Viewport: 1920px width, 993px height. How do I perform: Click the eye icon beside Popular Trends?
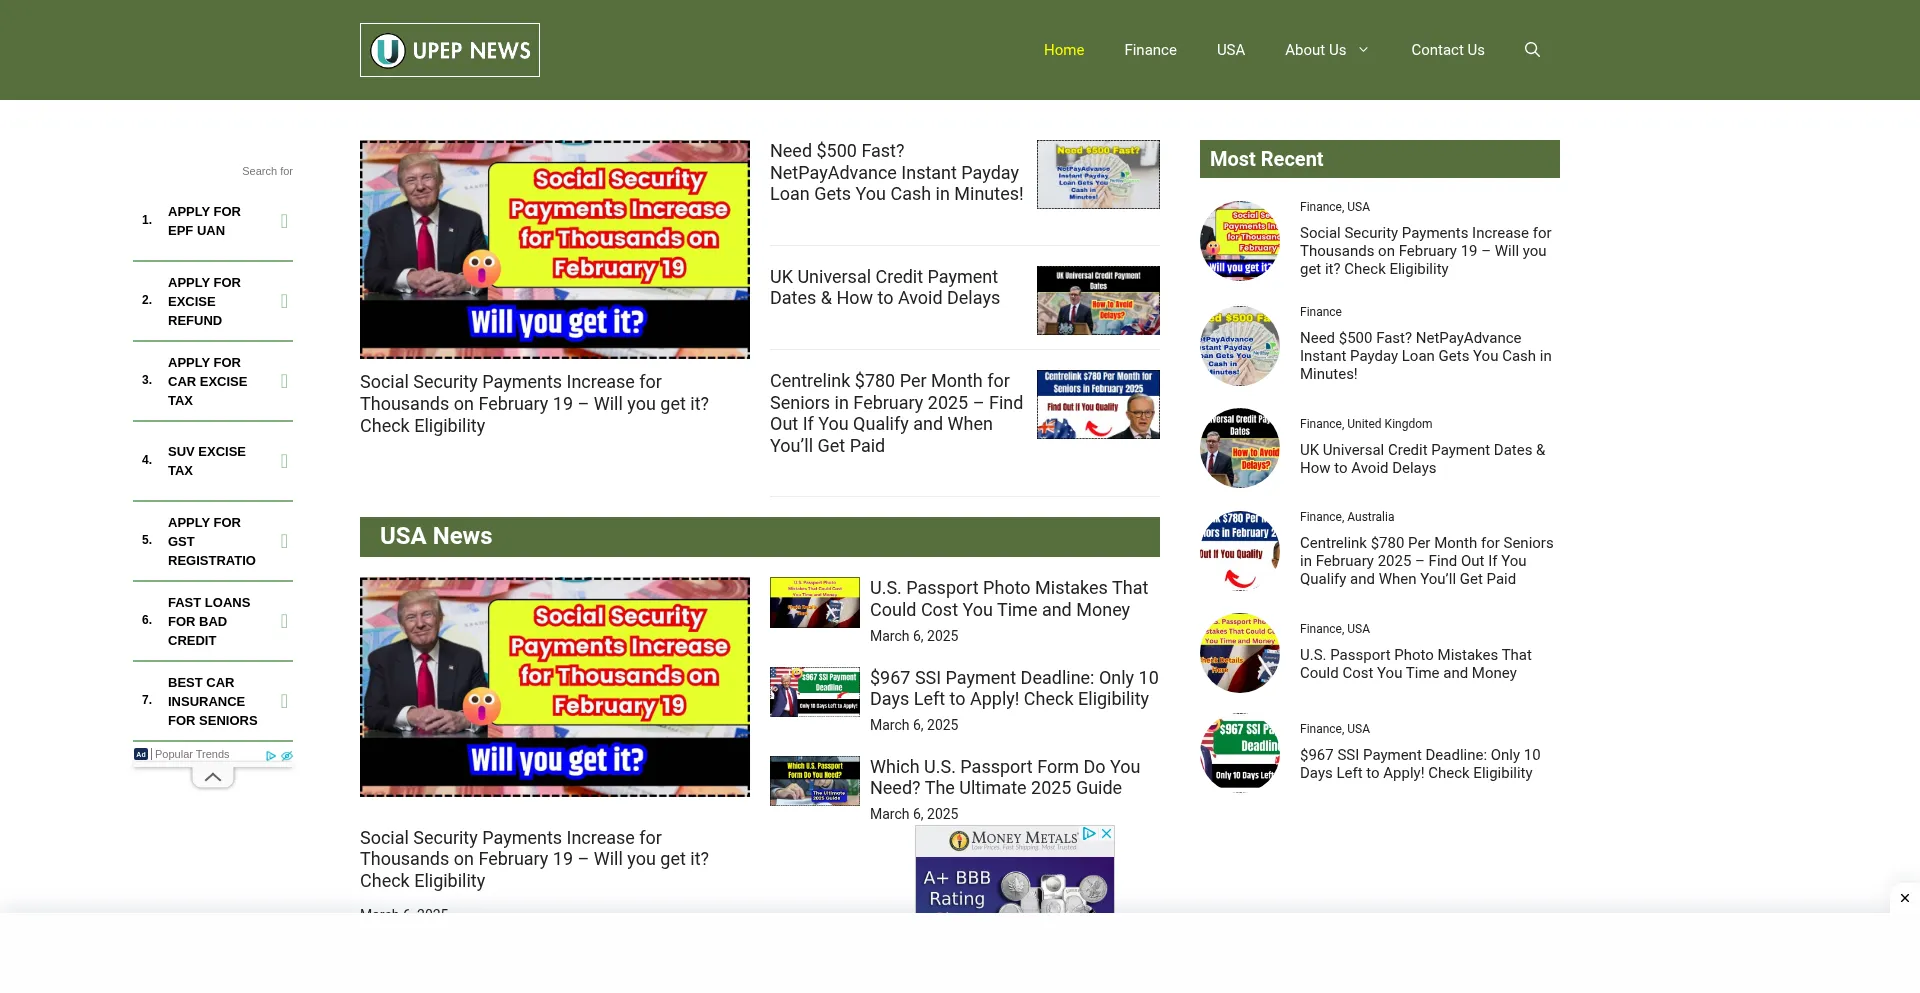[x=287, y=756]
